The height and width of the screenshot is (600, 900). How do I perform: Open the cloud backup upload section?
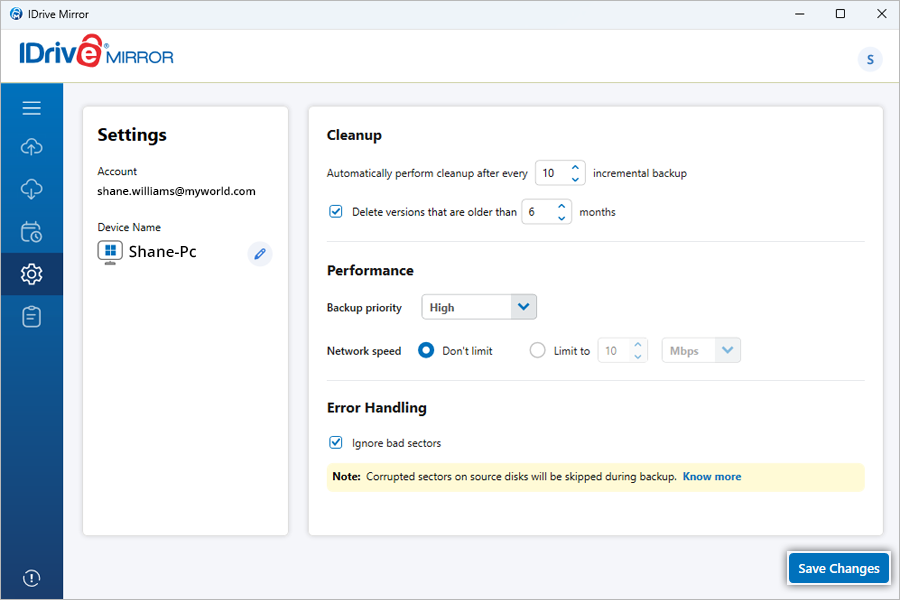click(31, 148)
